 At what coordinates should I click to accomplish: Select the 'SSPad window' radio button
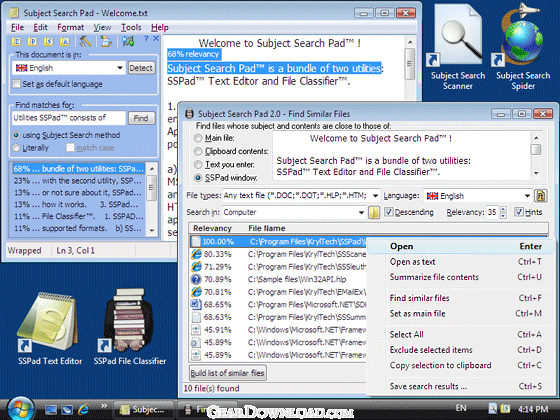tap(198, 178)
